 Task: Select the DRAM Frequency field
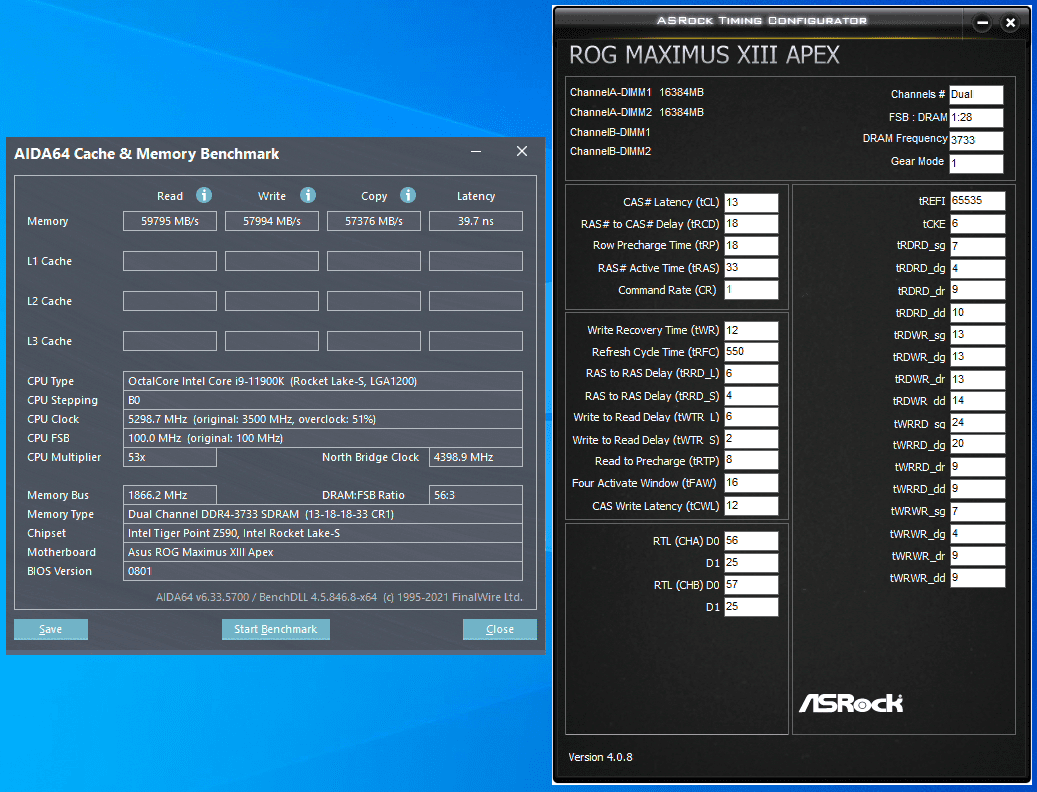976,139
